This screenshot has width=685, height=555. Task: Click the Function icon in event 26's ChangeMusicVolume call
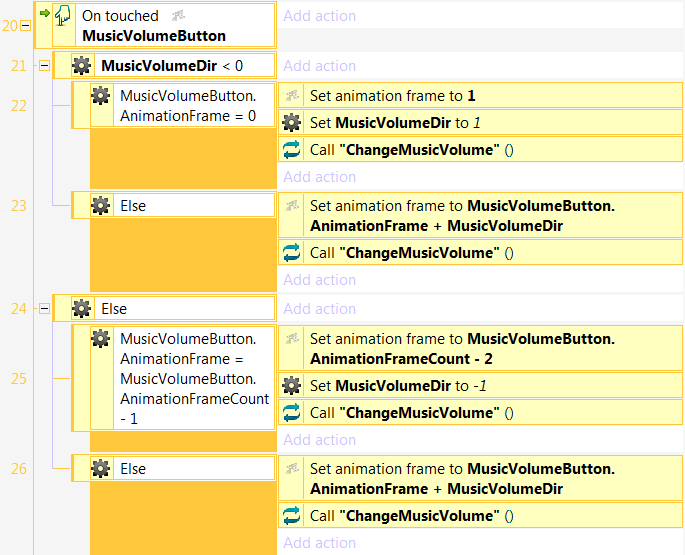pos(292,516)
